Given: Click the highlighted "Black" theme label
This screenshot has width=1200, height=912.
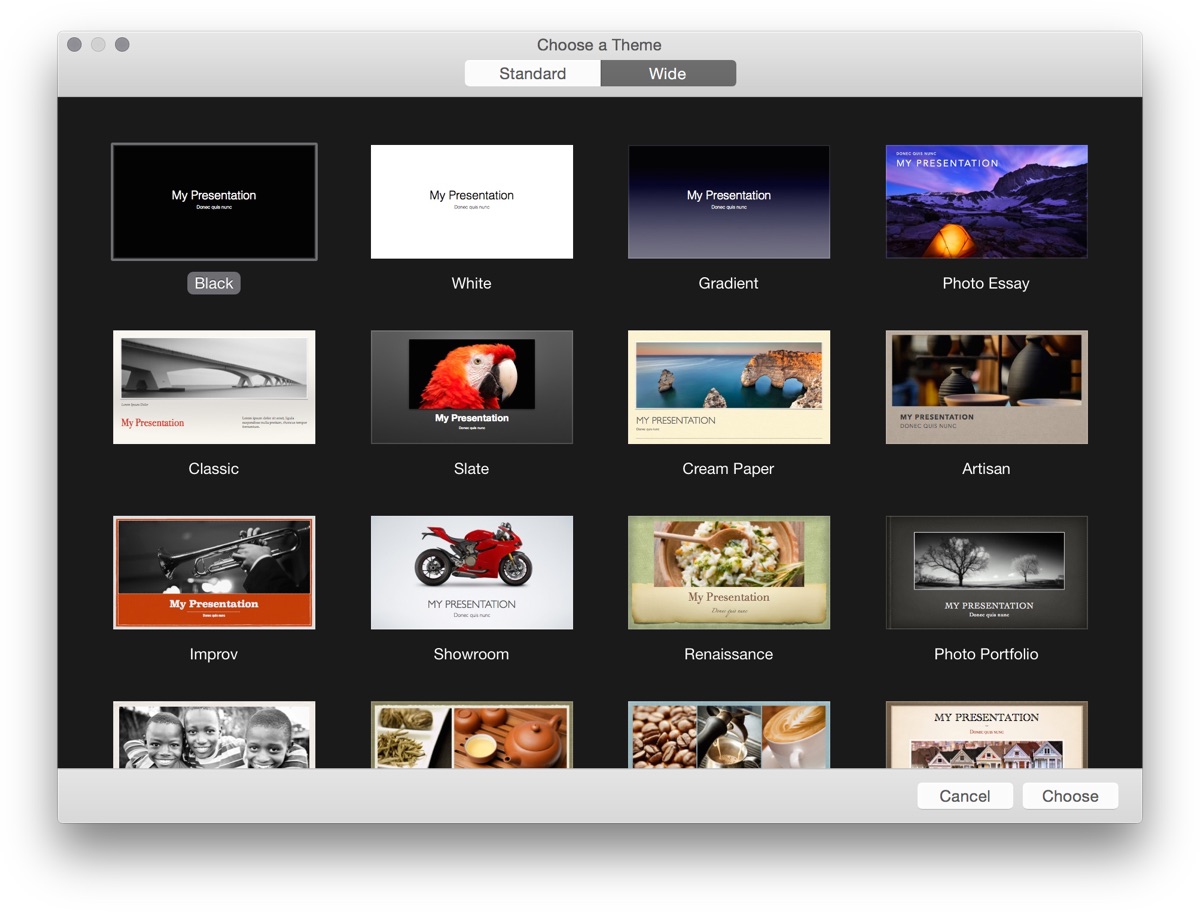Looking at the screenshot, I should coord(214,283).
